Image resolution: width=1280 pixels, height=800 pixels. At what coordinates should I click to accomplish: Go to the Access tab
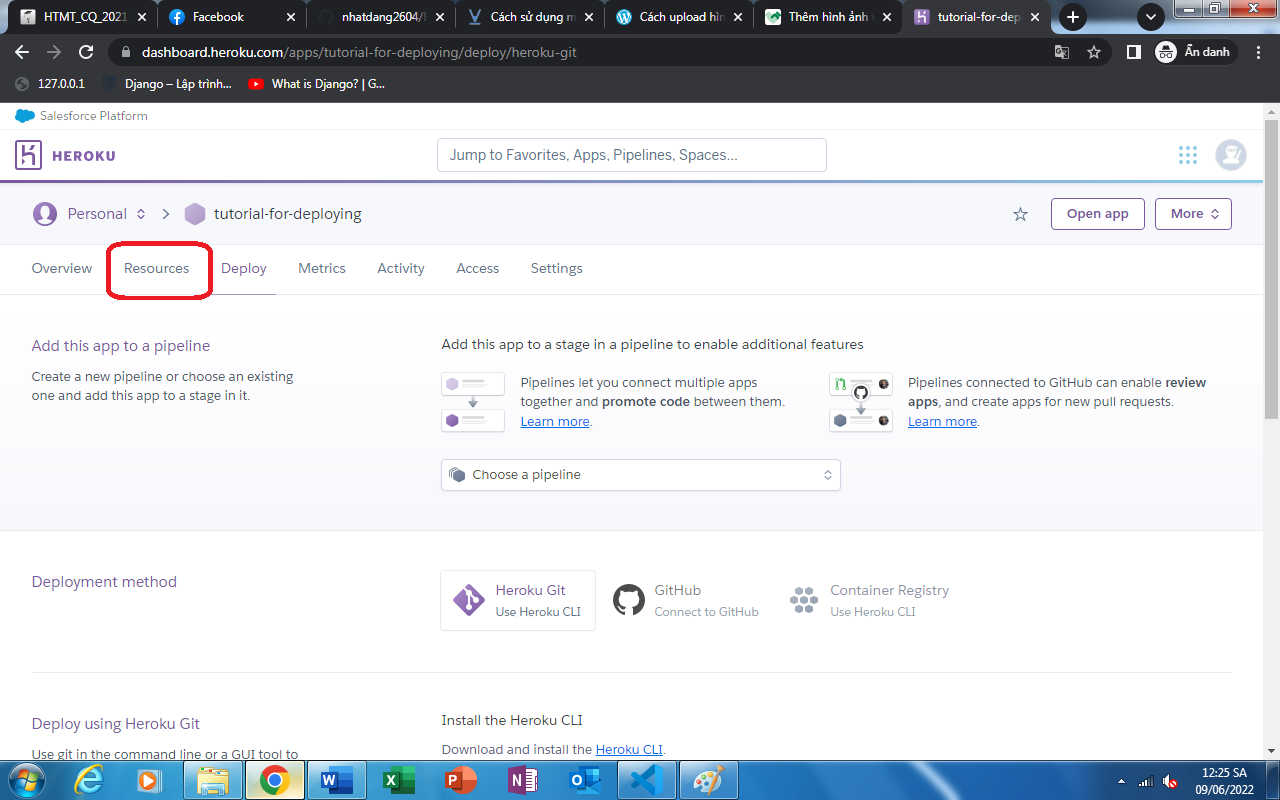click(478, 268)
